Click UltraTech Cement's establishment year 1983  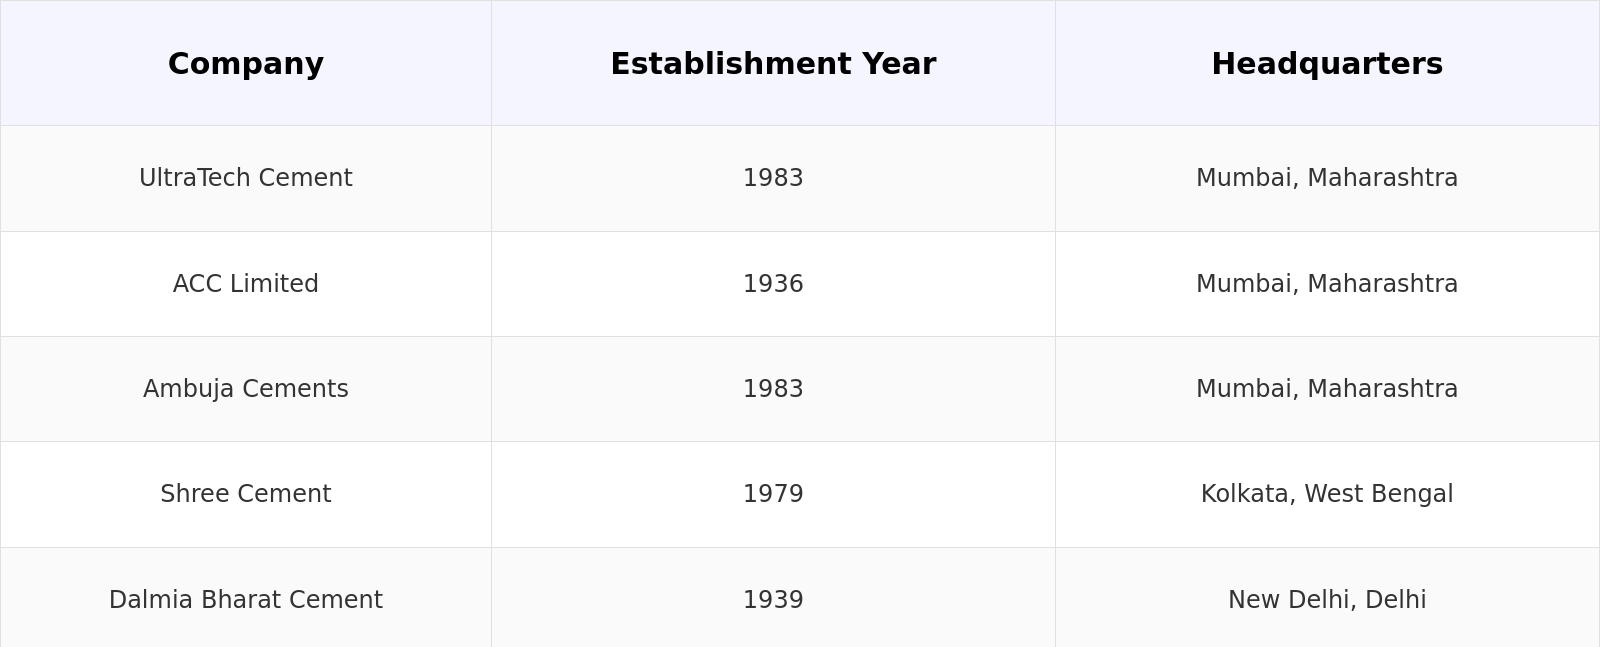tap(772, 178)
